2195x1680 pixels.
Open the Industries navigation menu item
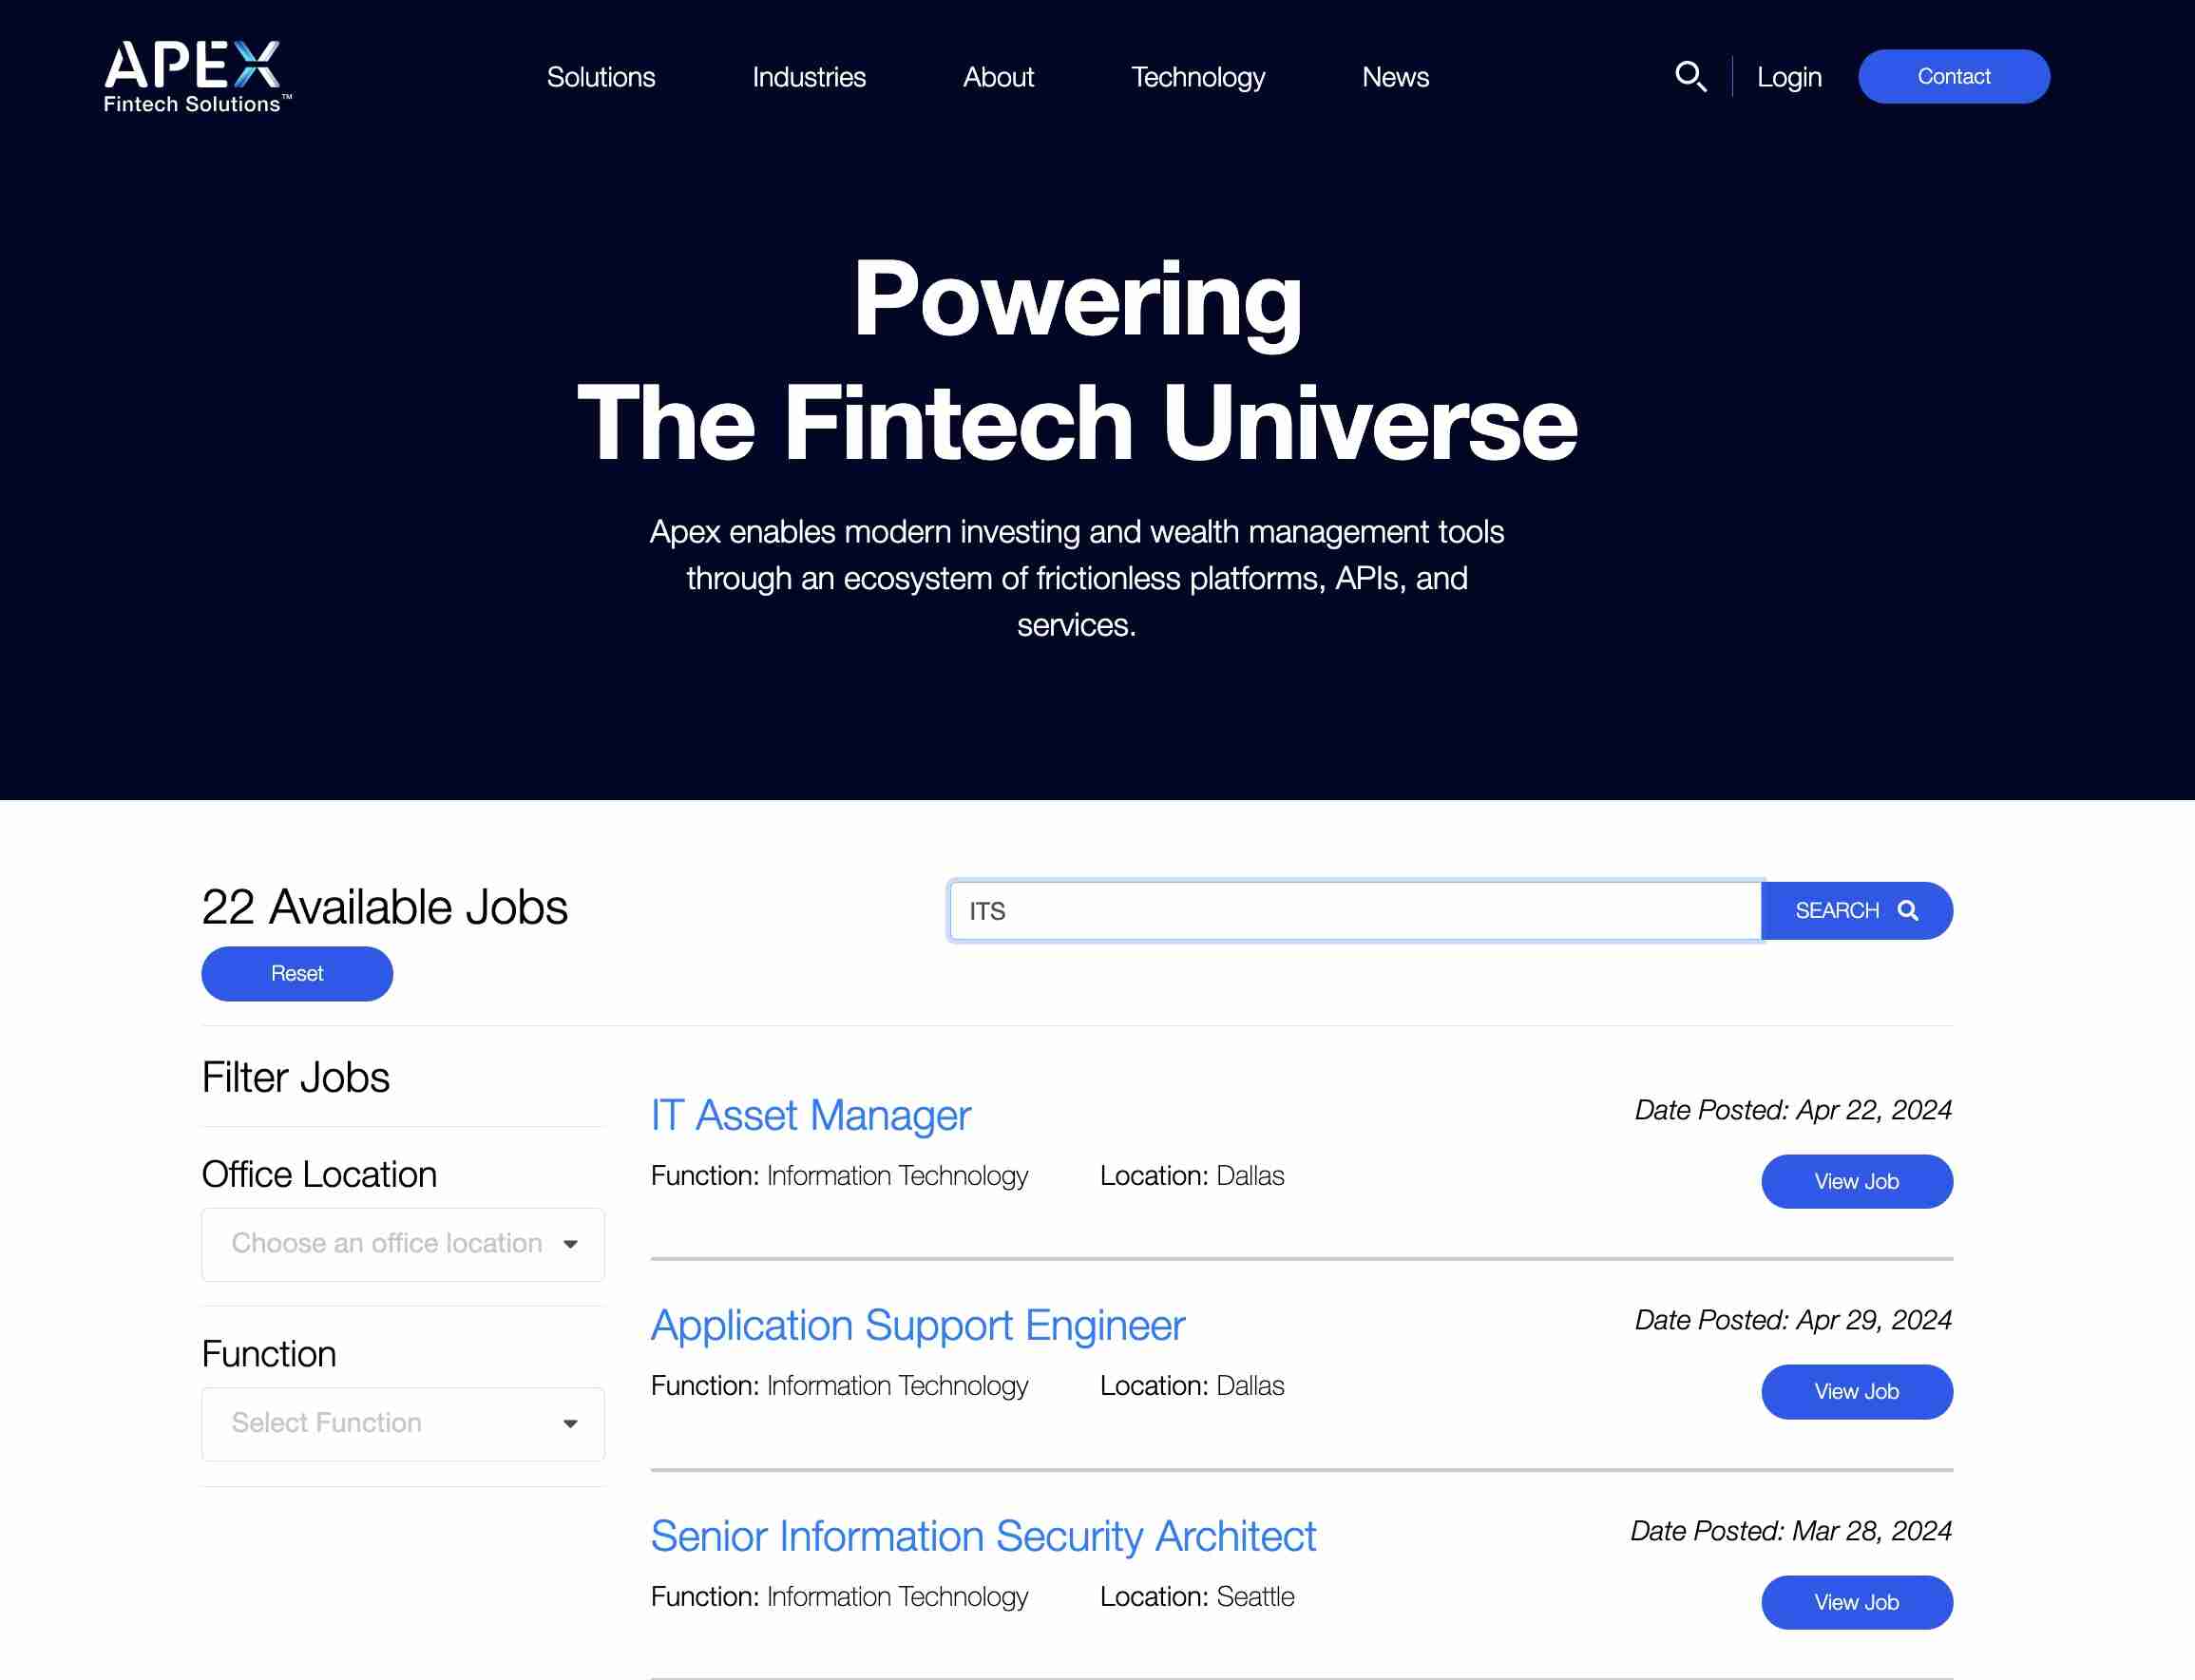coord(808,76)
